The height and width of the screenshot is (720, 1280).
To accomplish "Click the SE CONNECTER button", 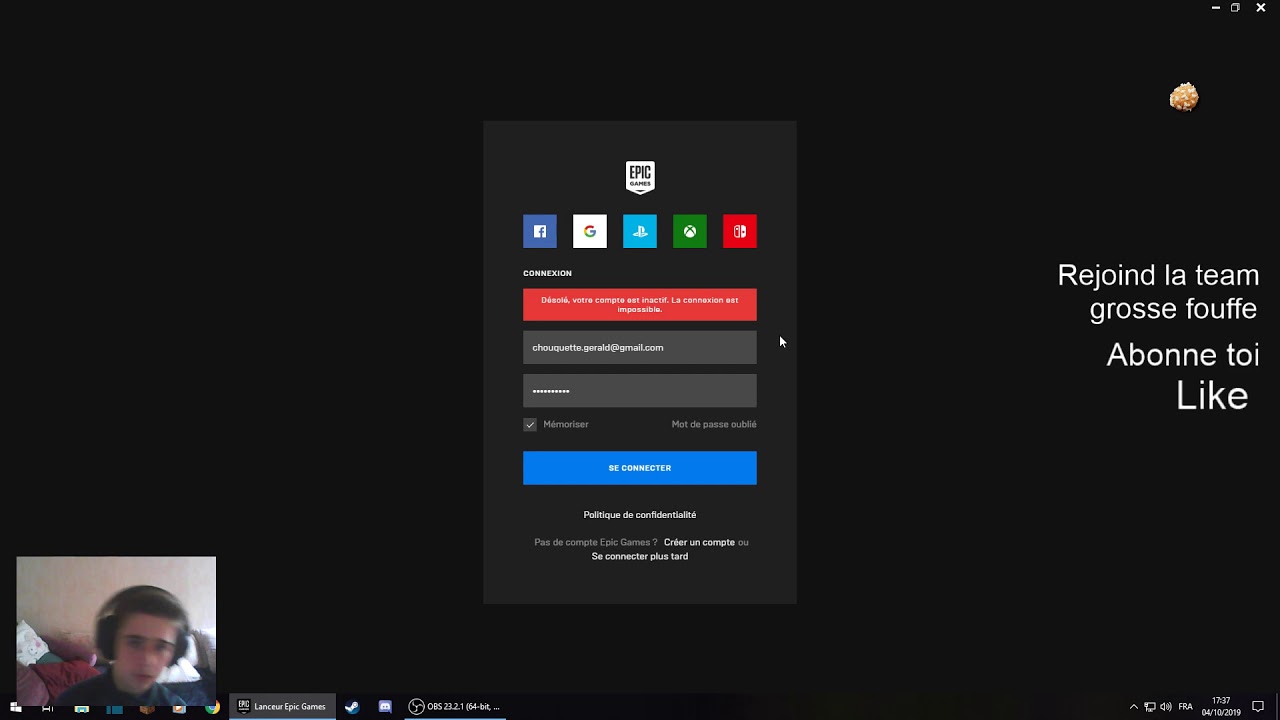I will click(x=640, y=468).
